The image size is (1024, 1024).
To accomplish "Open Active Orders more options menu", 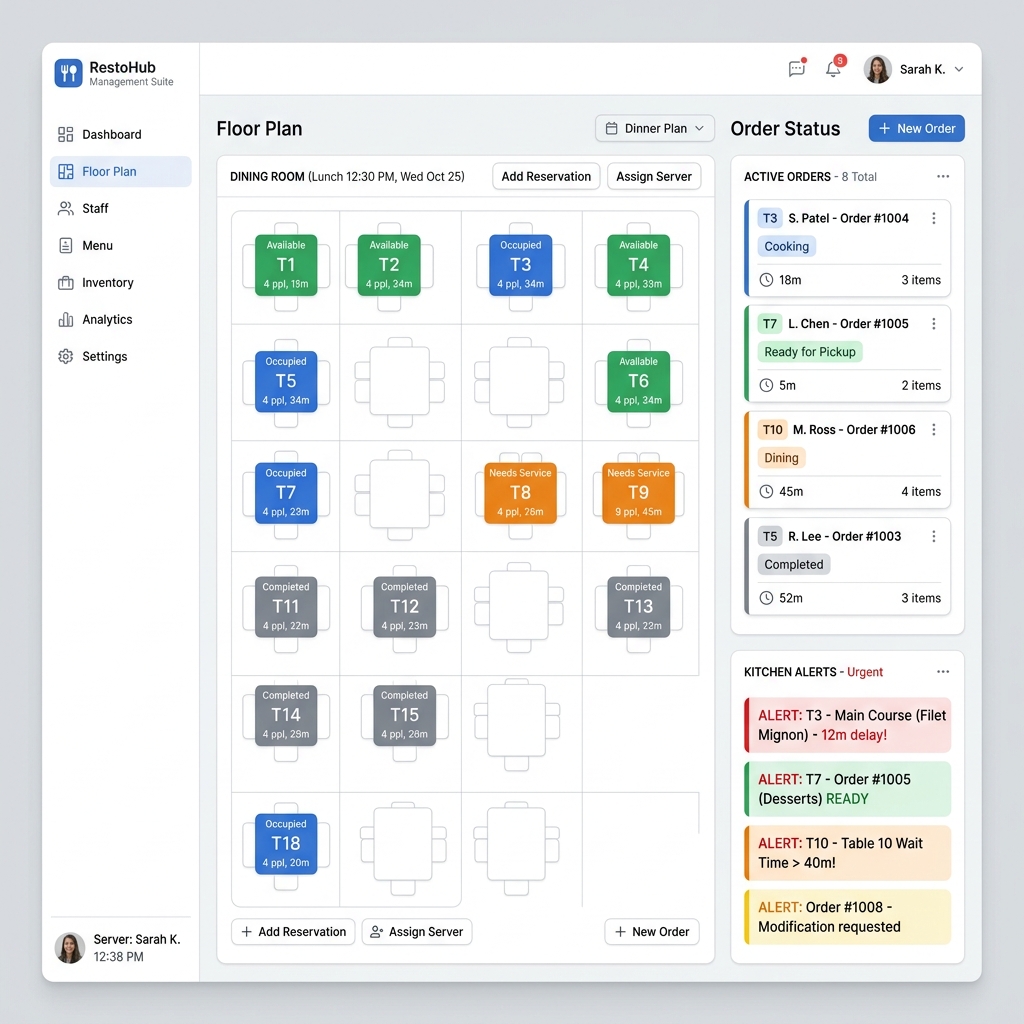I will (x=943, y=176).
